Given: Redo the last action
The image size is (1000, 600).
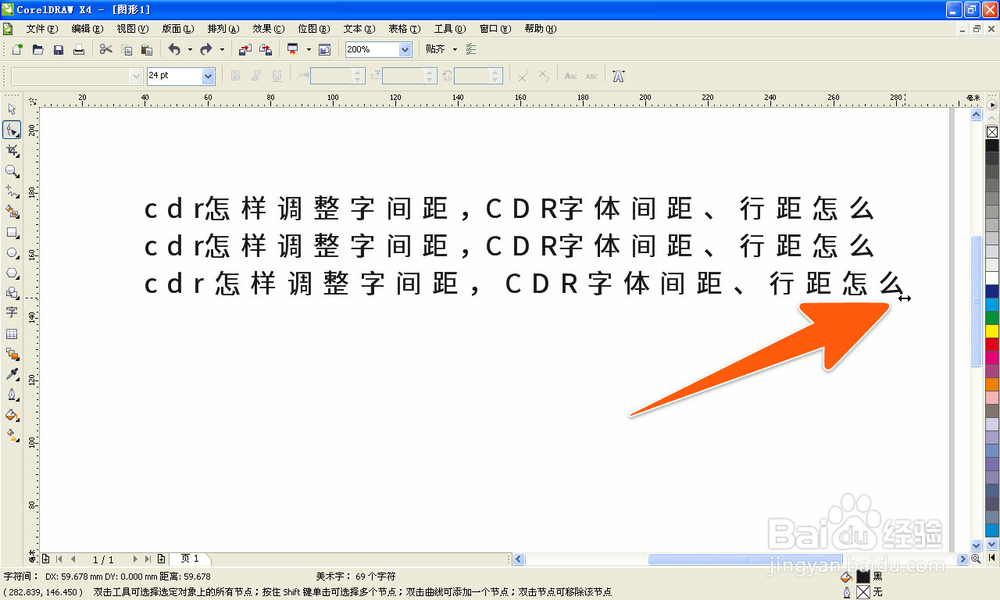Looking at the screenshot, I should 206,49.
